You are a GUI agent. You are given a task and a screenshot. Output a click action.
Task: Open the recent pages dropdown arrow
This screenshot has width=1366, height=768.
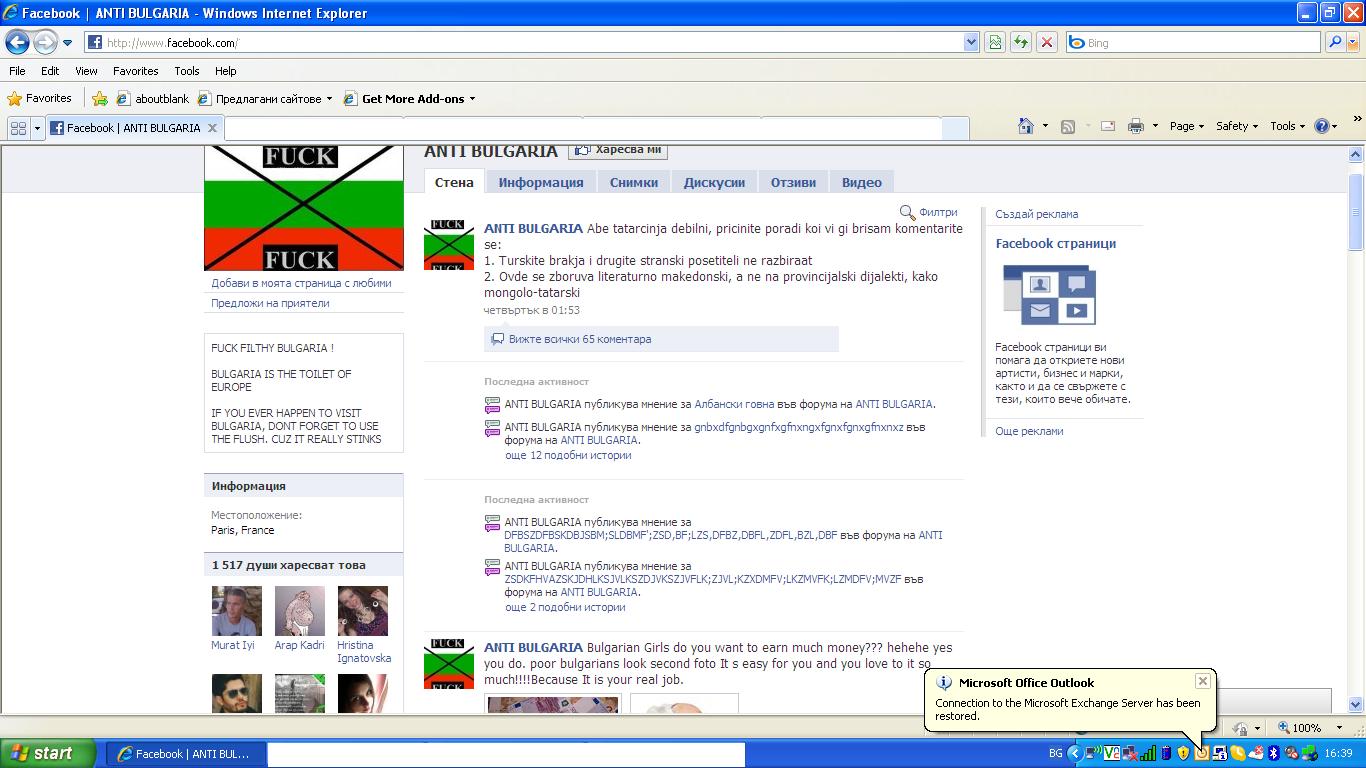[67, 43]
